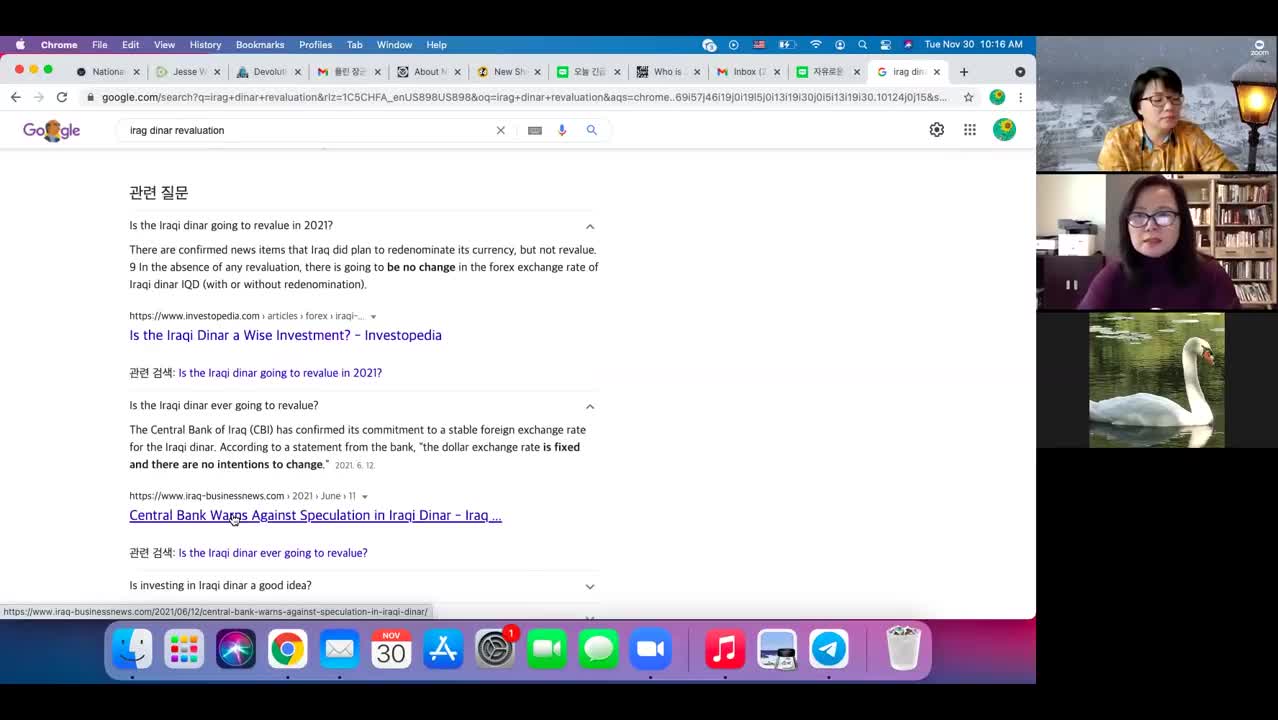Open the on-screen keyboard input tool
The height and width of the screenshot is (720, 1278).
(x=535, y=130)
